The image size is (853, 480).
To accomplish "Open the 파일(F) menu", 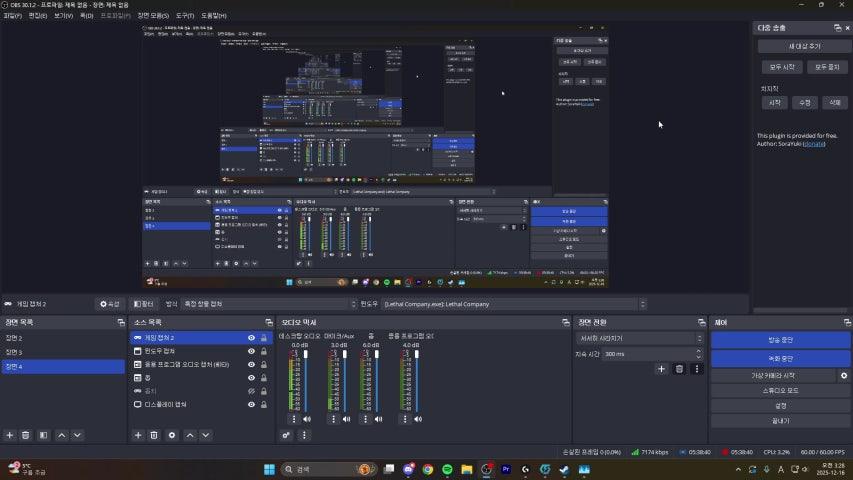I will 13,16.
